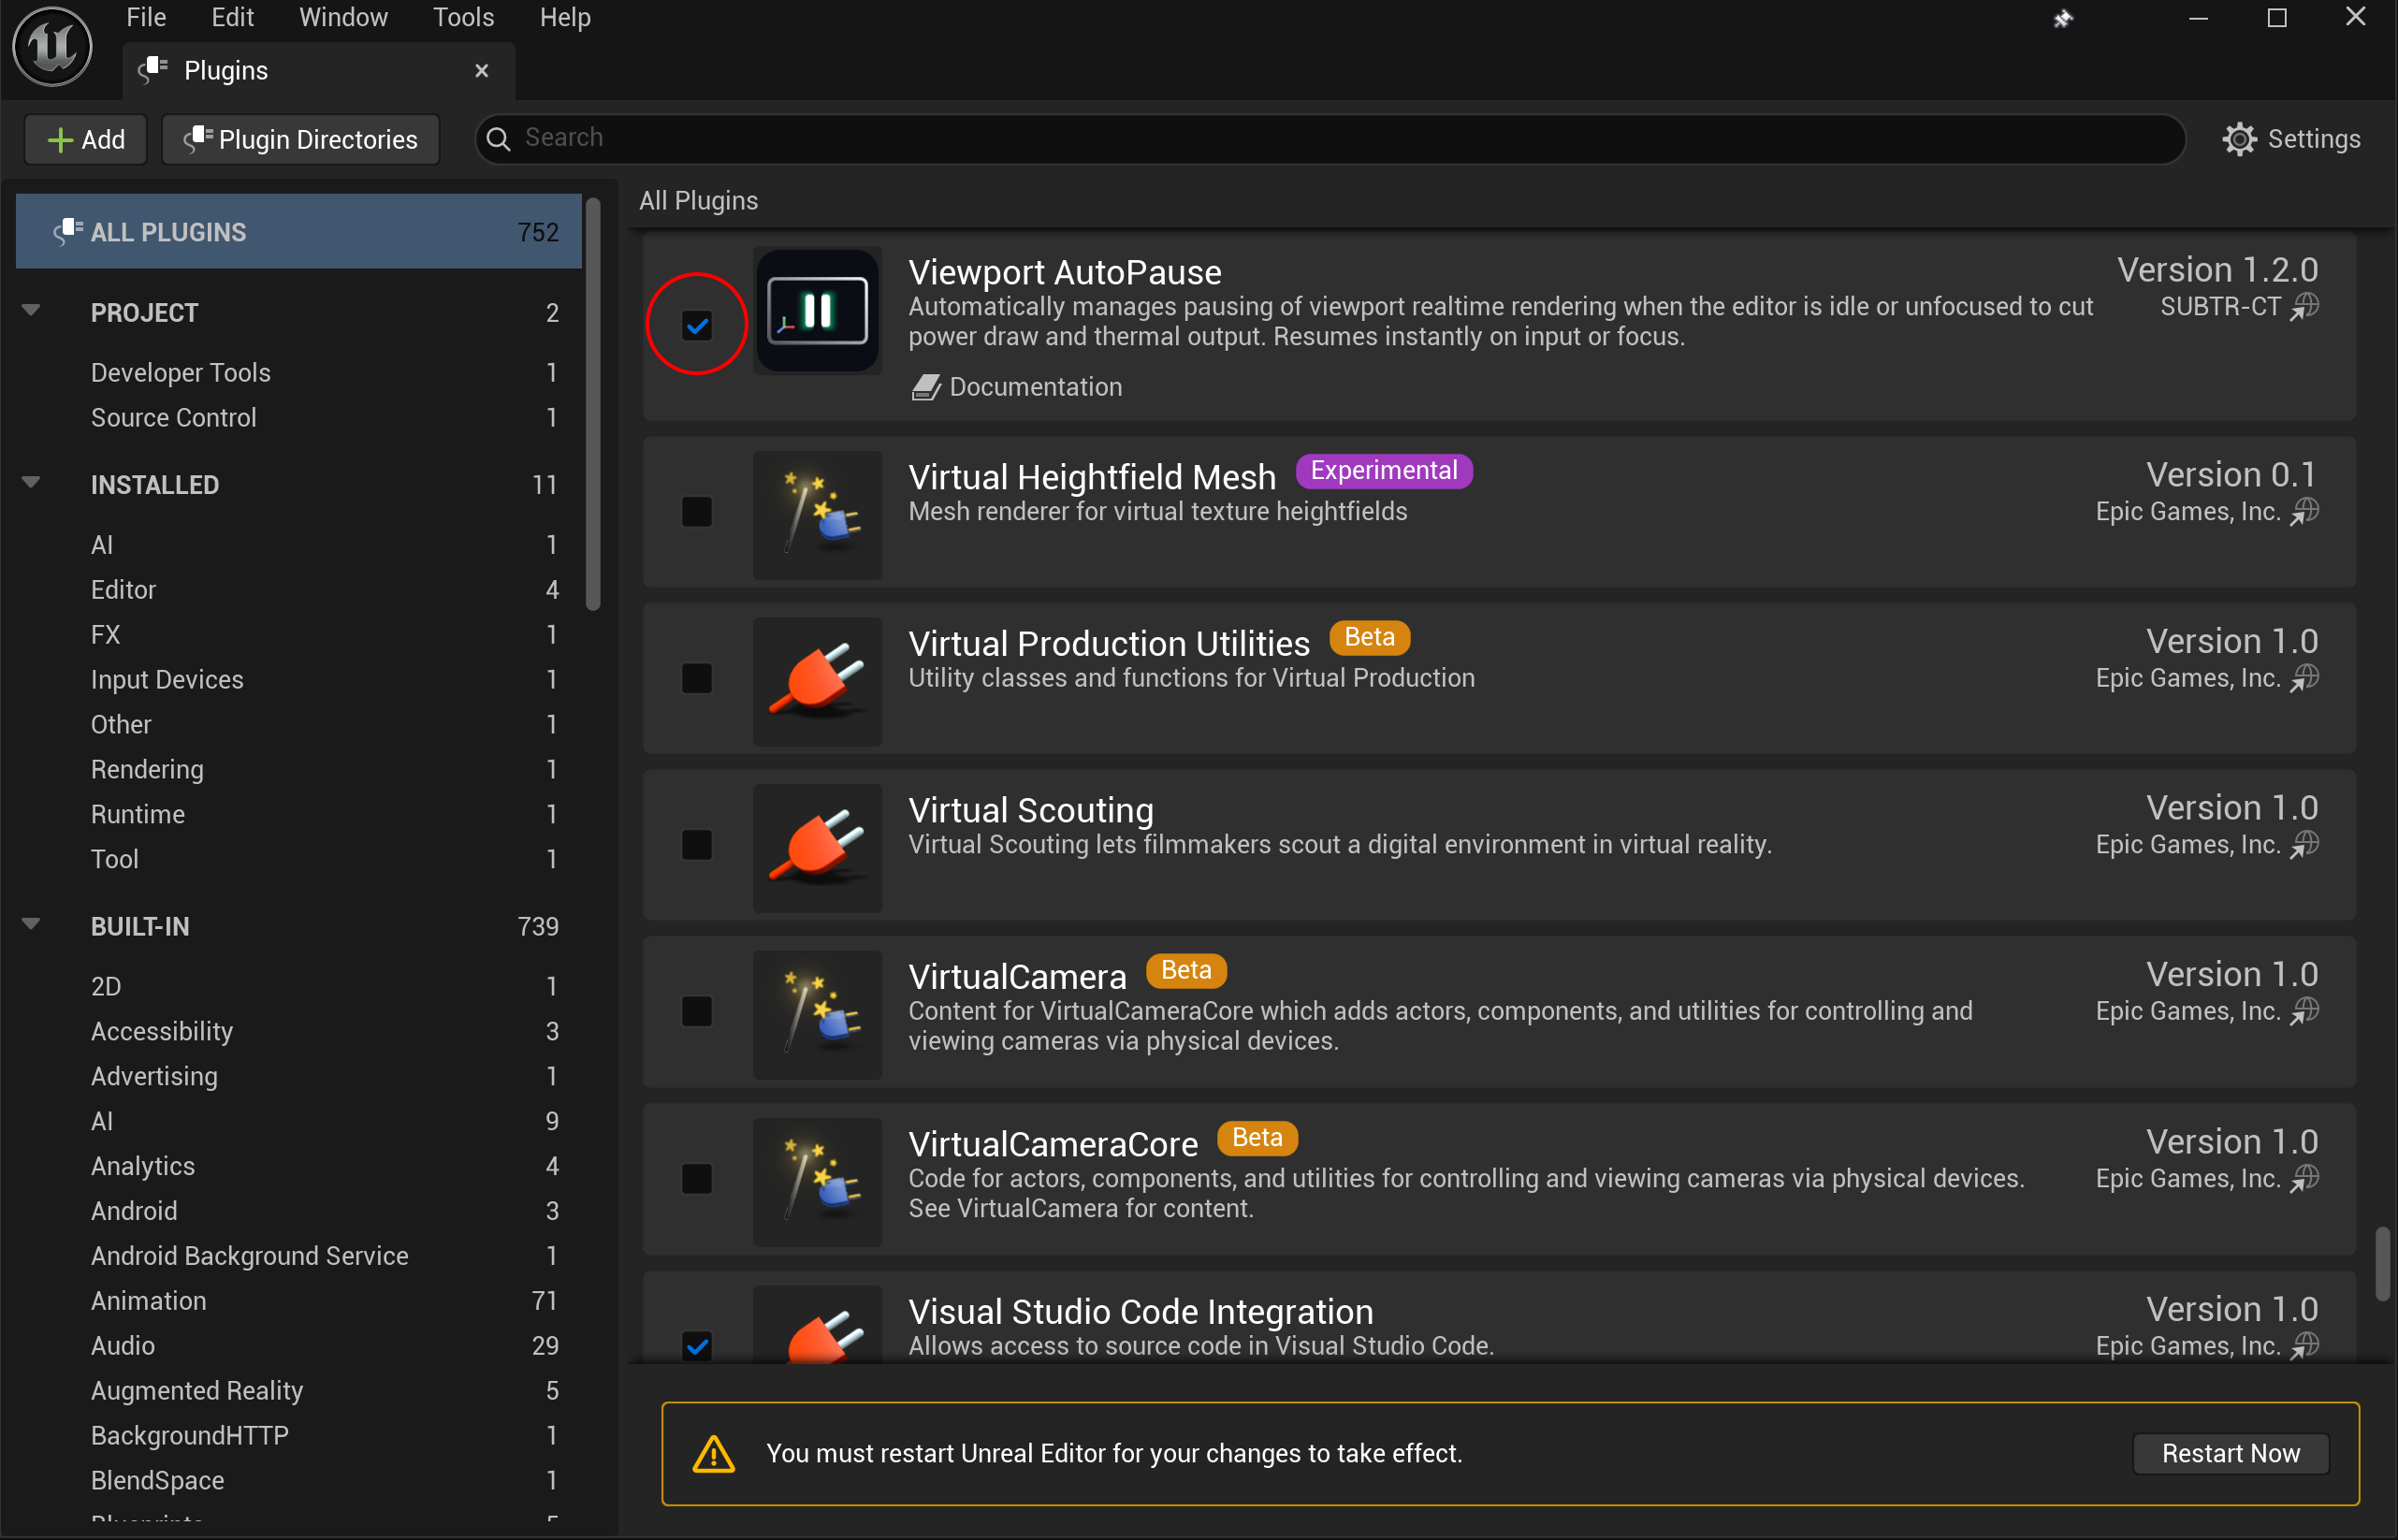Disable the Viewport AutoPause plugin checkbox
Image resolution: width=2398 pixels, height=1540 pixels.
click(x=697, y=325)
